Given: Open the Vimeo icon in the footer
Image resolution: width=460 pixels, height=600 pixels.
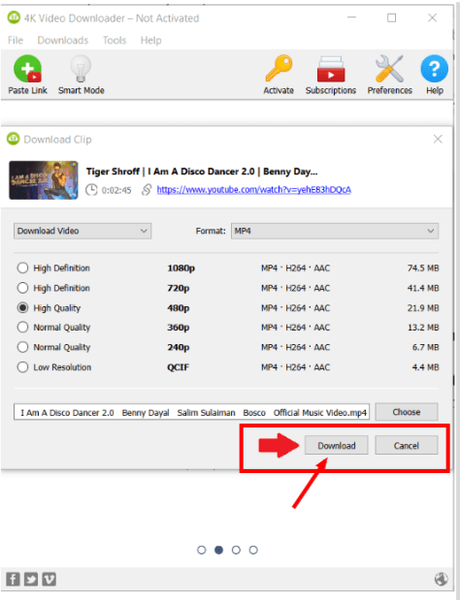Looking at the screenshot, I should point(49,579).
